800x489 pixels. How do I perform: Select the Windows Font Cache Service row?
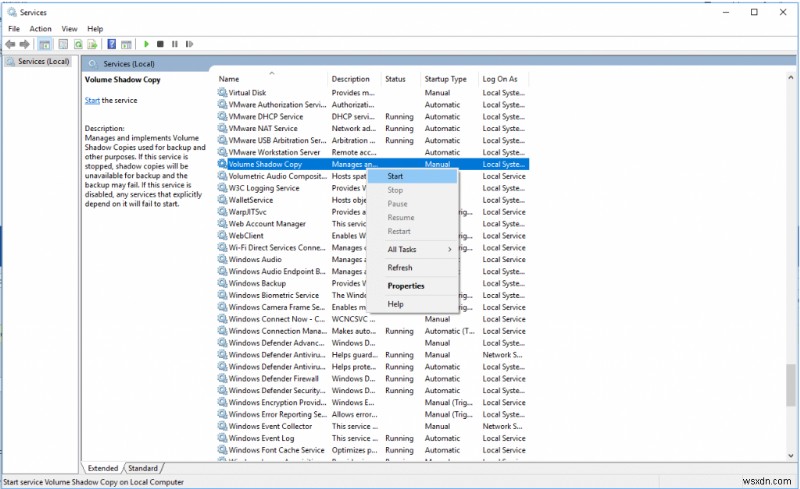tap(372, 450)
